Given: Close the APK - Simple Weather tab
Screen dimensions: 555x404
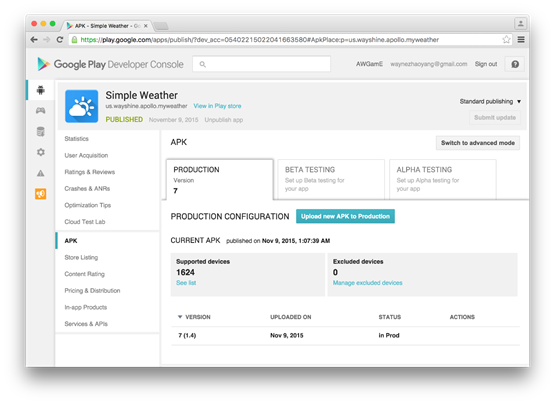Looking at the screenshot, I should coord(145,26).
